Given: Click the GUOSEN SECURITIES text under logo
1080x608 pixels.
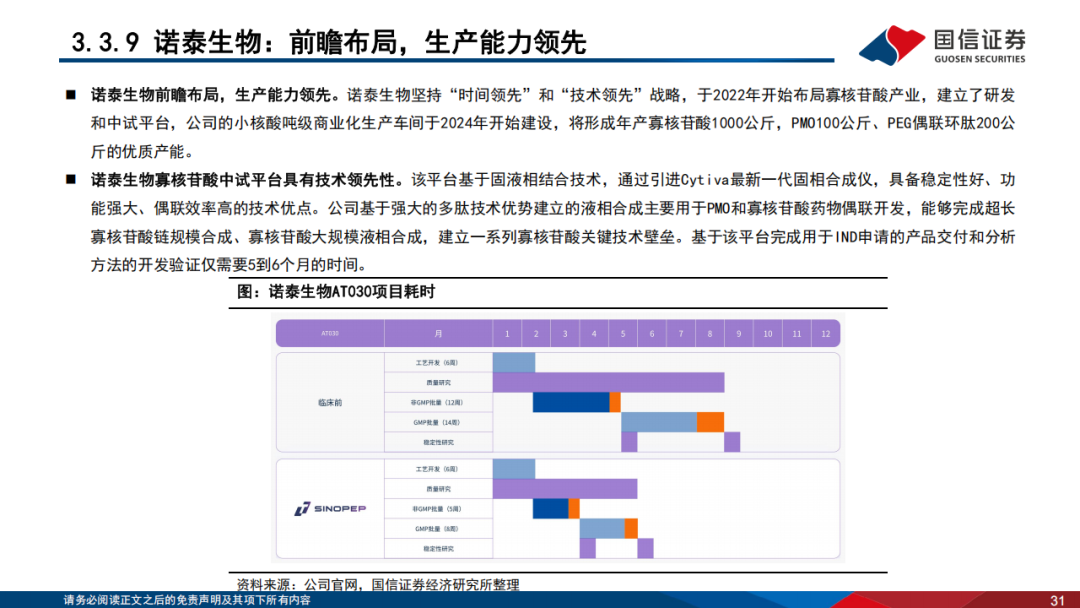Looking at the screenshot, I should click(979, 59).
